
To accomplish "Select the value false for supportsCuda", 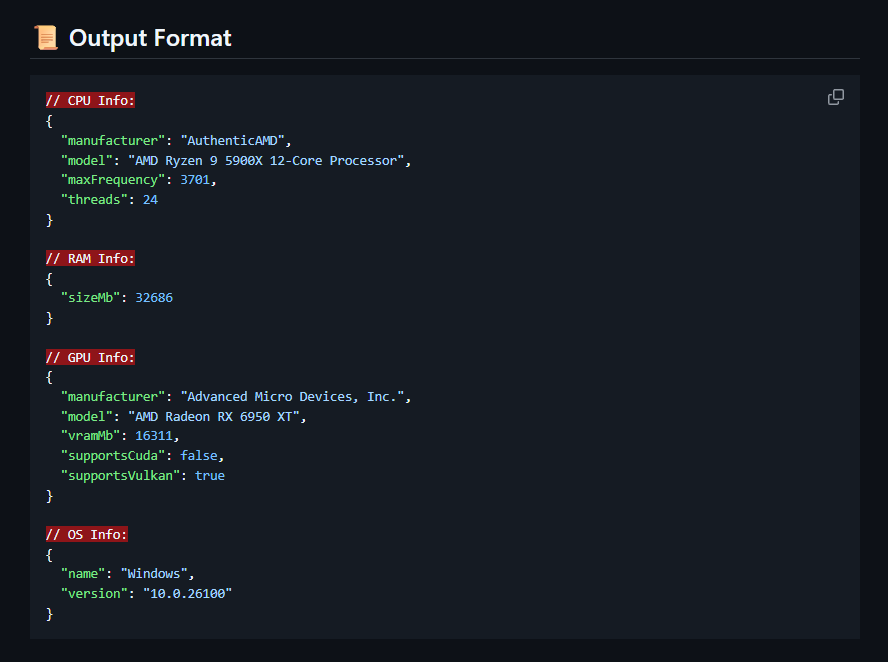I will pos(199,455).
